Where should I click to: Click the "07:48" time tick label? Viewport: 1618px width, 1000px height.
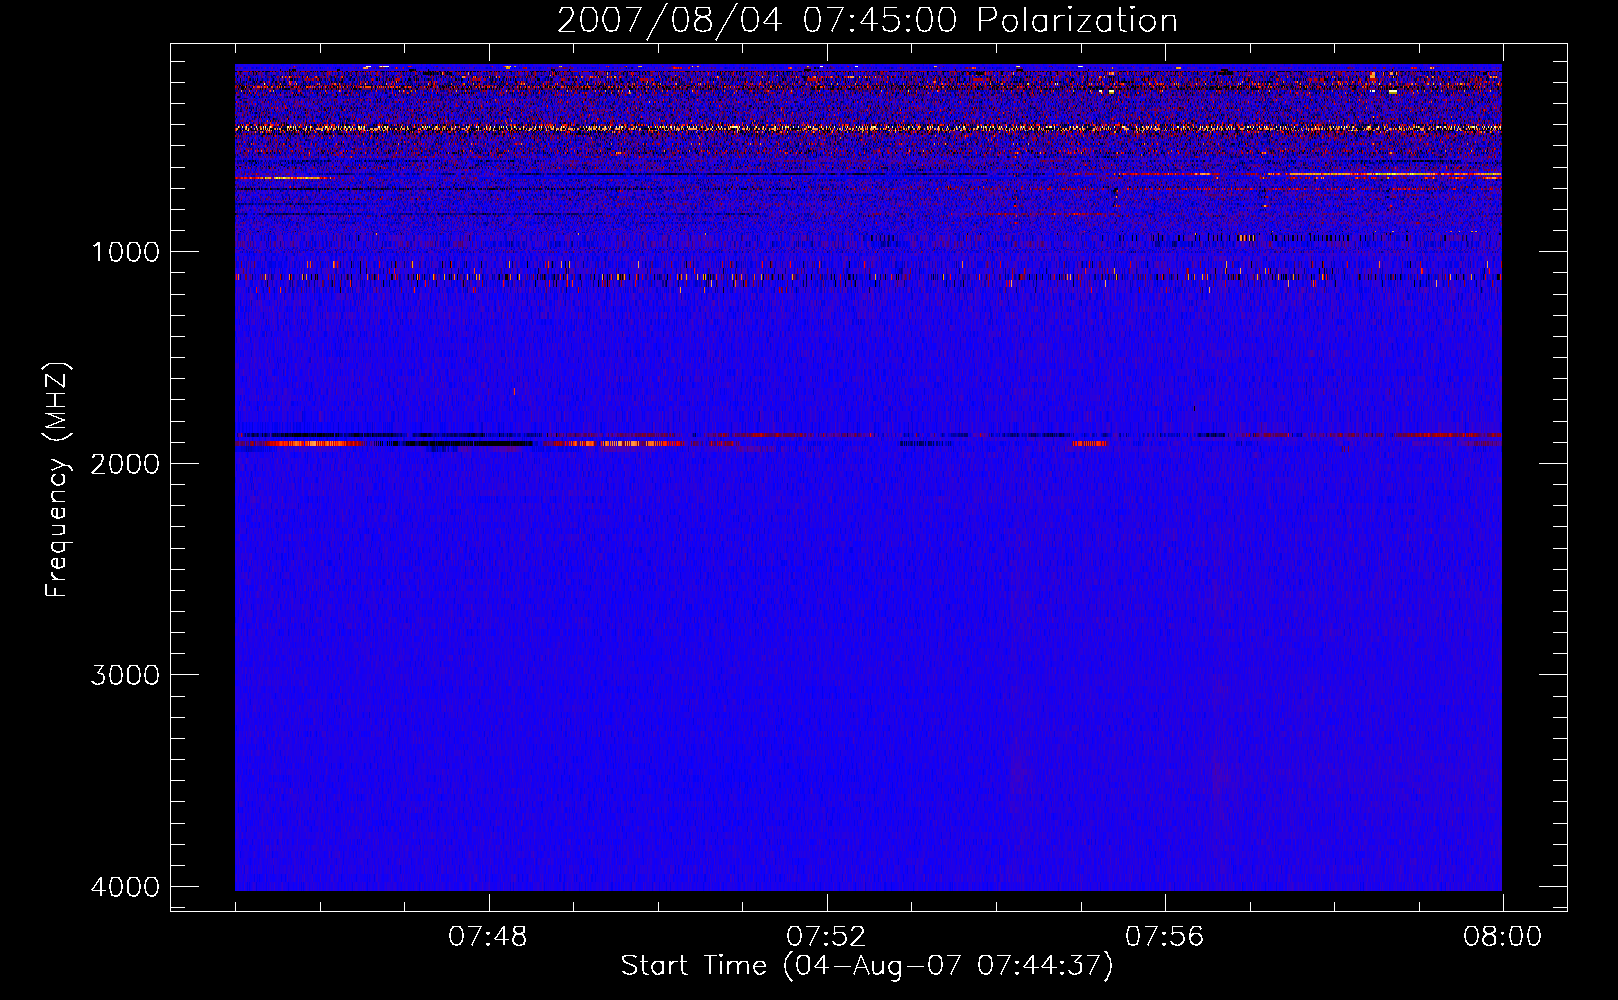488,937
